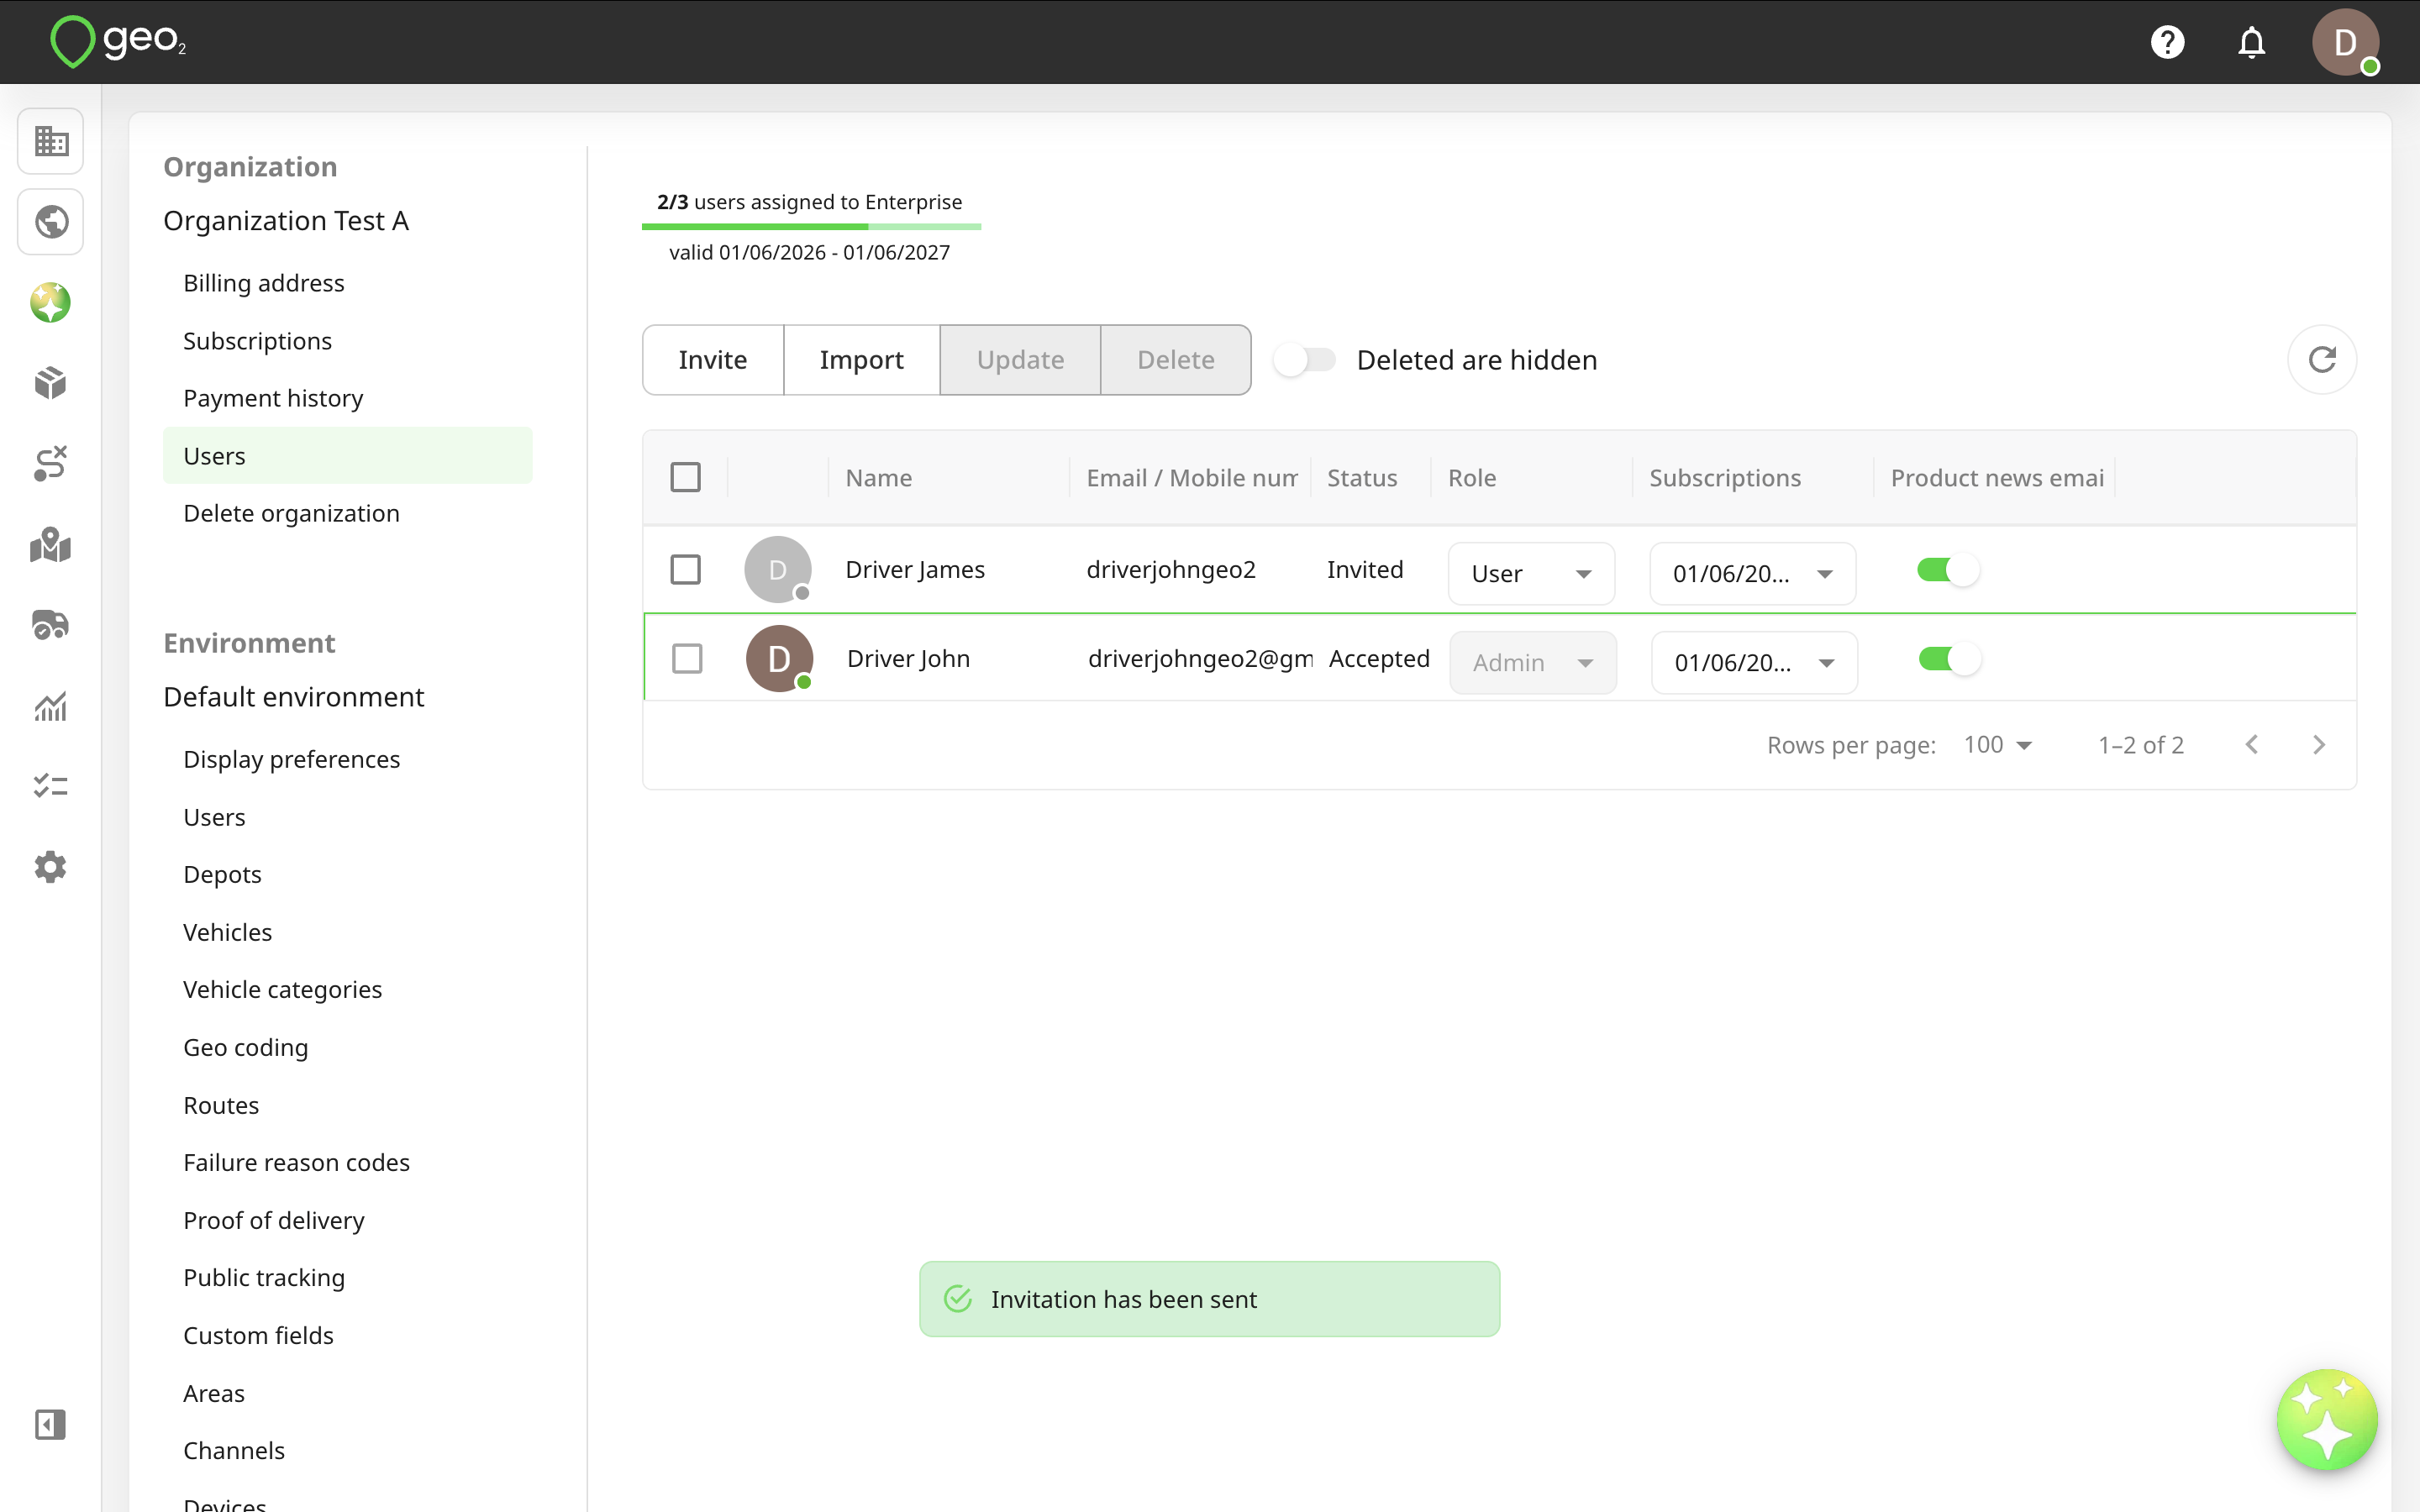Screen dimensions: 2420x1512
Task: Click the globe icon in sidebar
Action: pyautogui.click(x=51, y=222)
